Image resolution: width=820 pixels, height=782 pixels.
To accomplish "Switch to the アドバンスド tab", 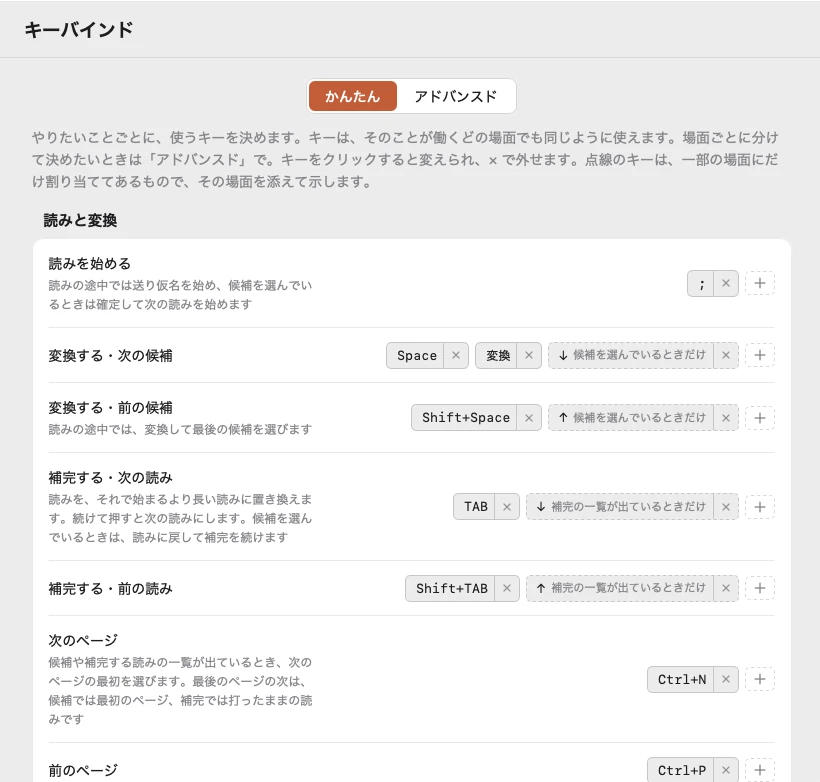I will click(x=455, y=96).
